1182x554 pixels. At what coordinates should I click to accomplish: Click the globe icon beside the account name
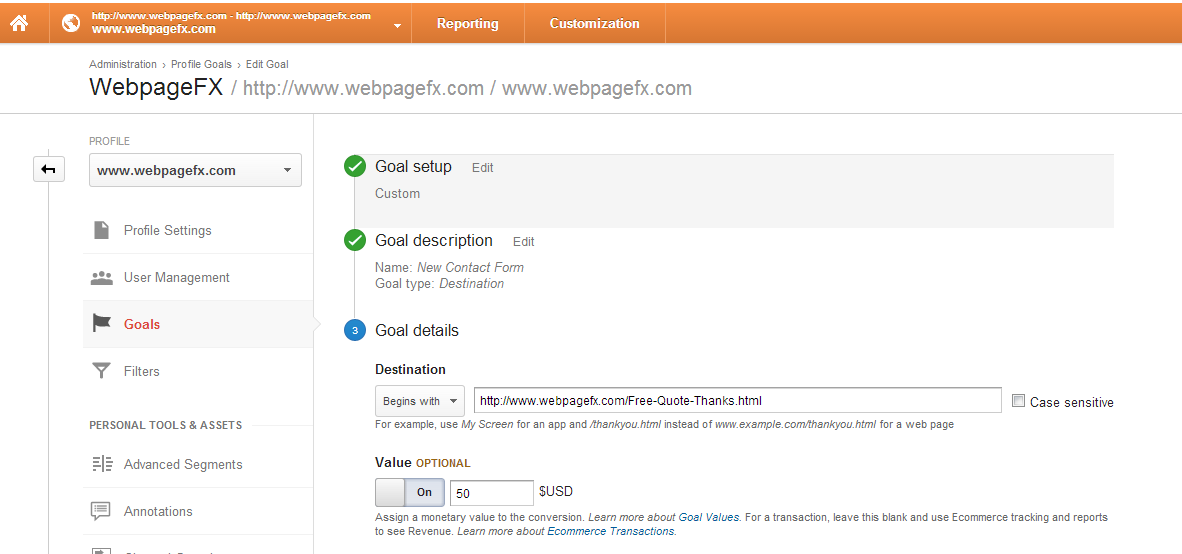[71, 23]
